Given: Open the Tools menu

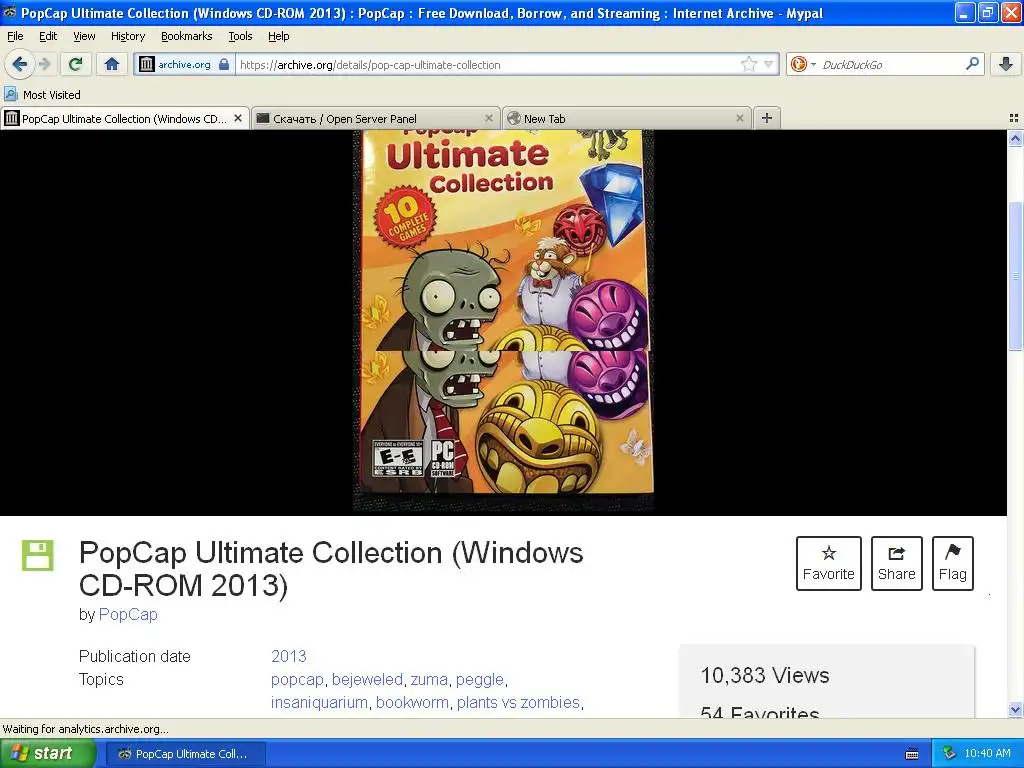Looking at the screenshot, I should coord(240,36).
